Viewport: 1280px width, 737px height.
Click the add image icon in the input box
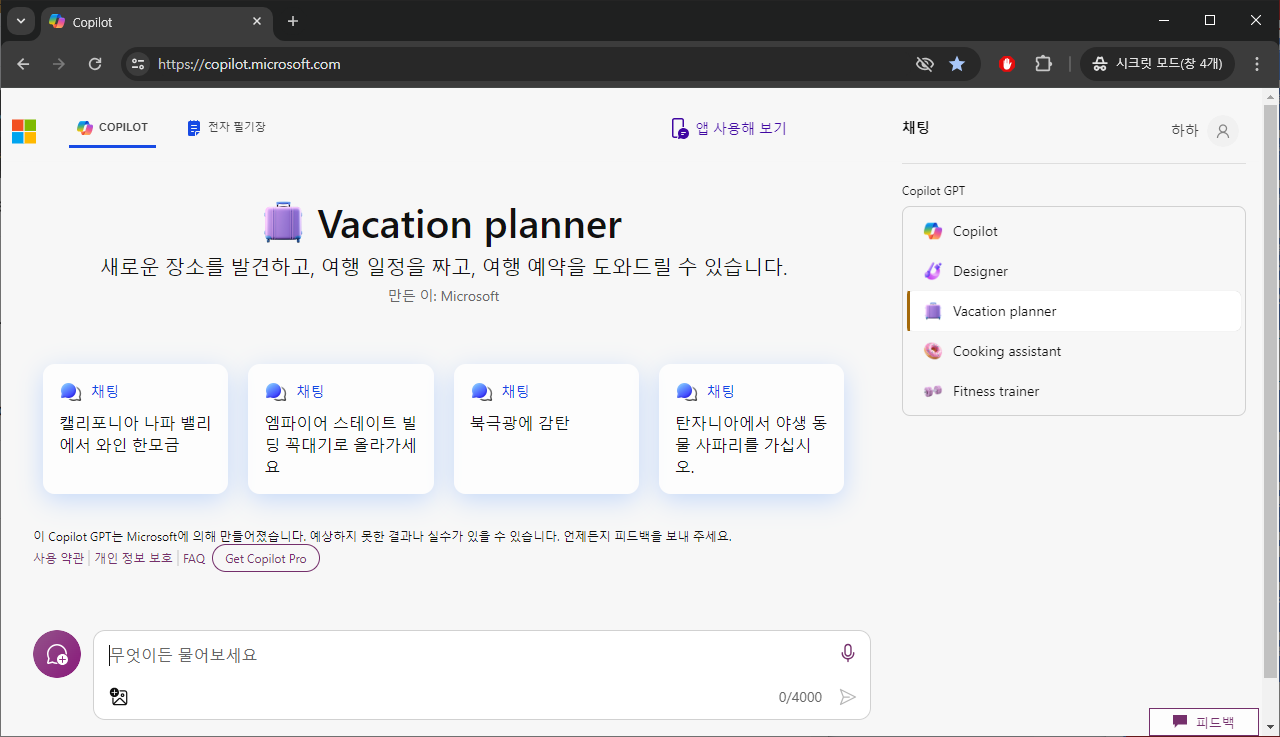119,697
